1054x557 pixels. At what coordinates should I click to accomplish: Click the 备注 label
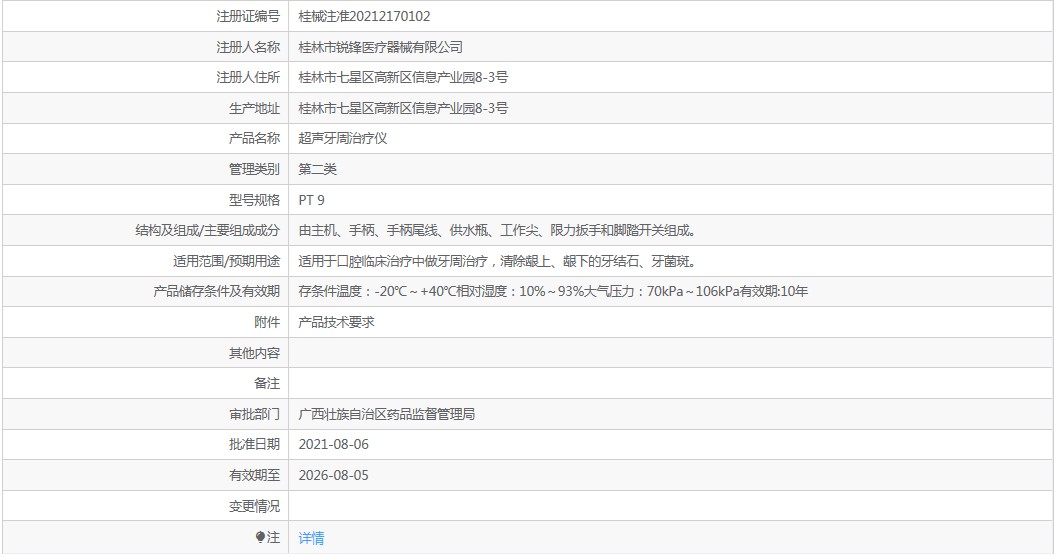[x=267, y=384]
